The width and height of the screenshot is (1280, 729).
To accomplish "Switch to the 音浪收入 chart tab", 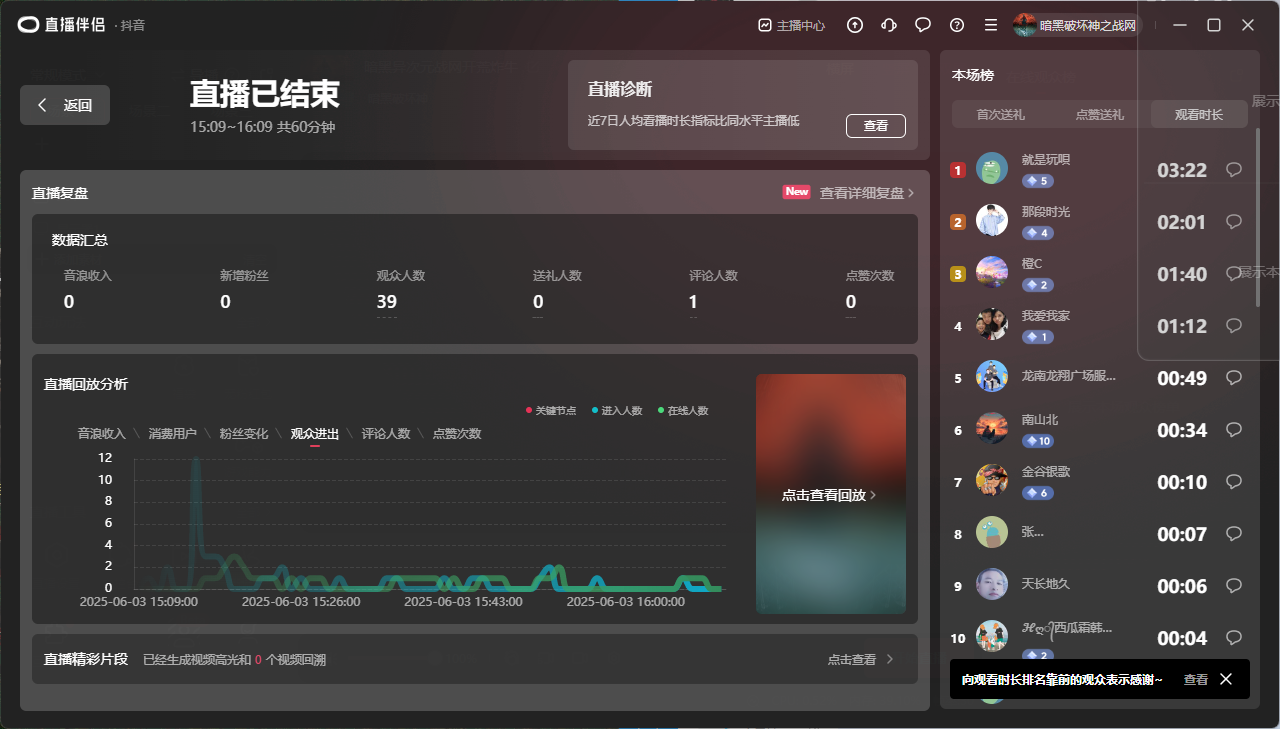I will pyautogui.click(x=102, y=434).
